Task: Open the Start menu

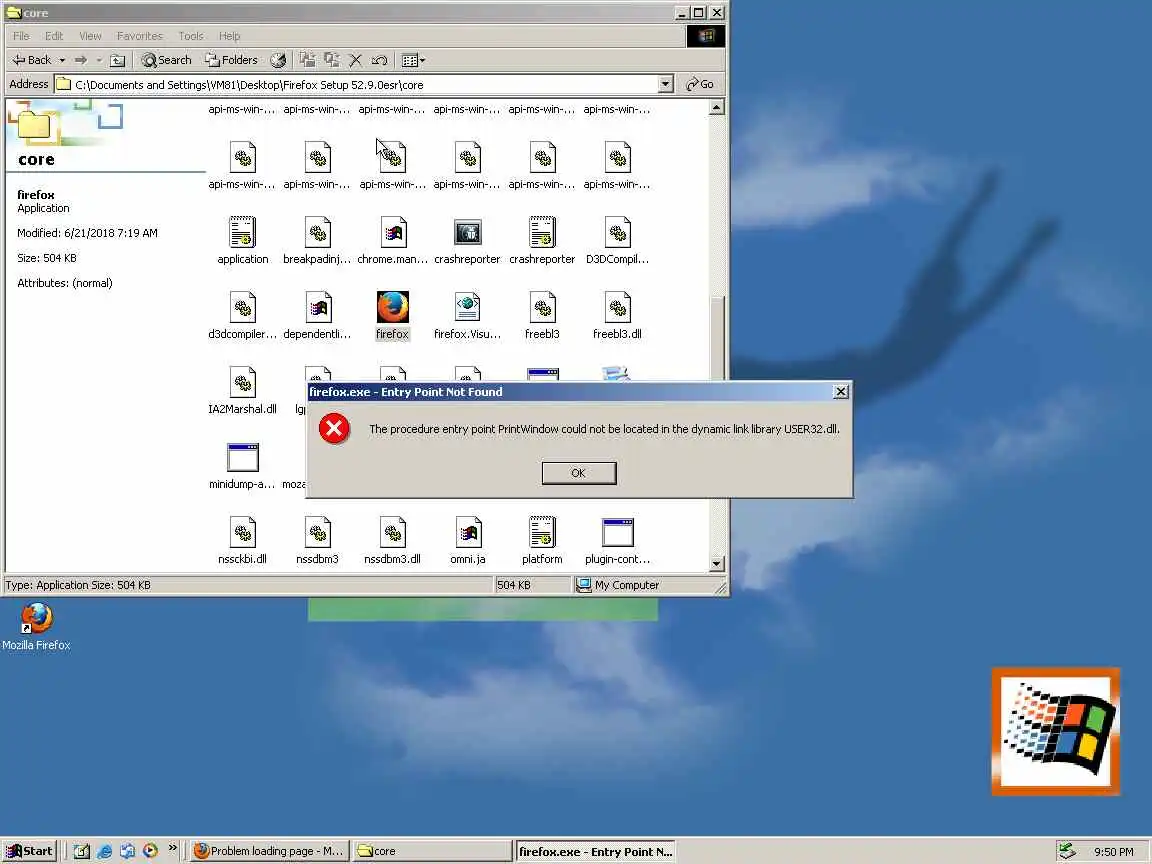Action: pos(29,851)
